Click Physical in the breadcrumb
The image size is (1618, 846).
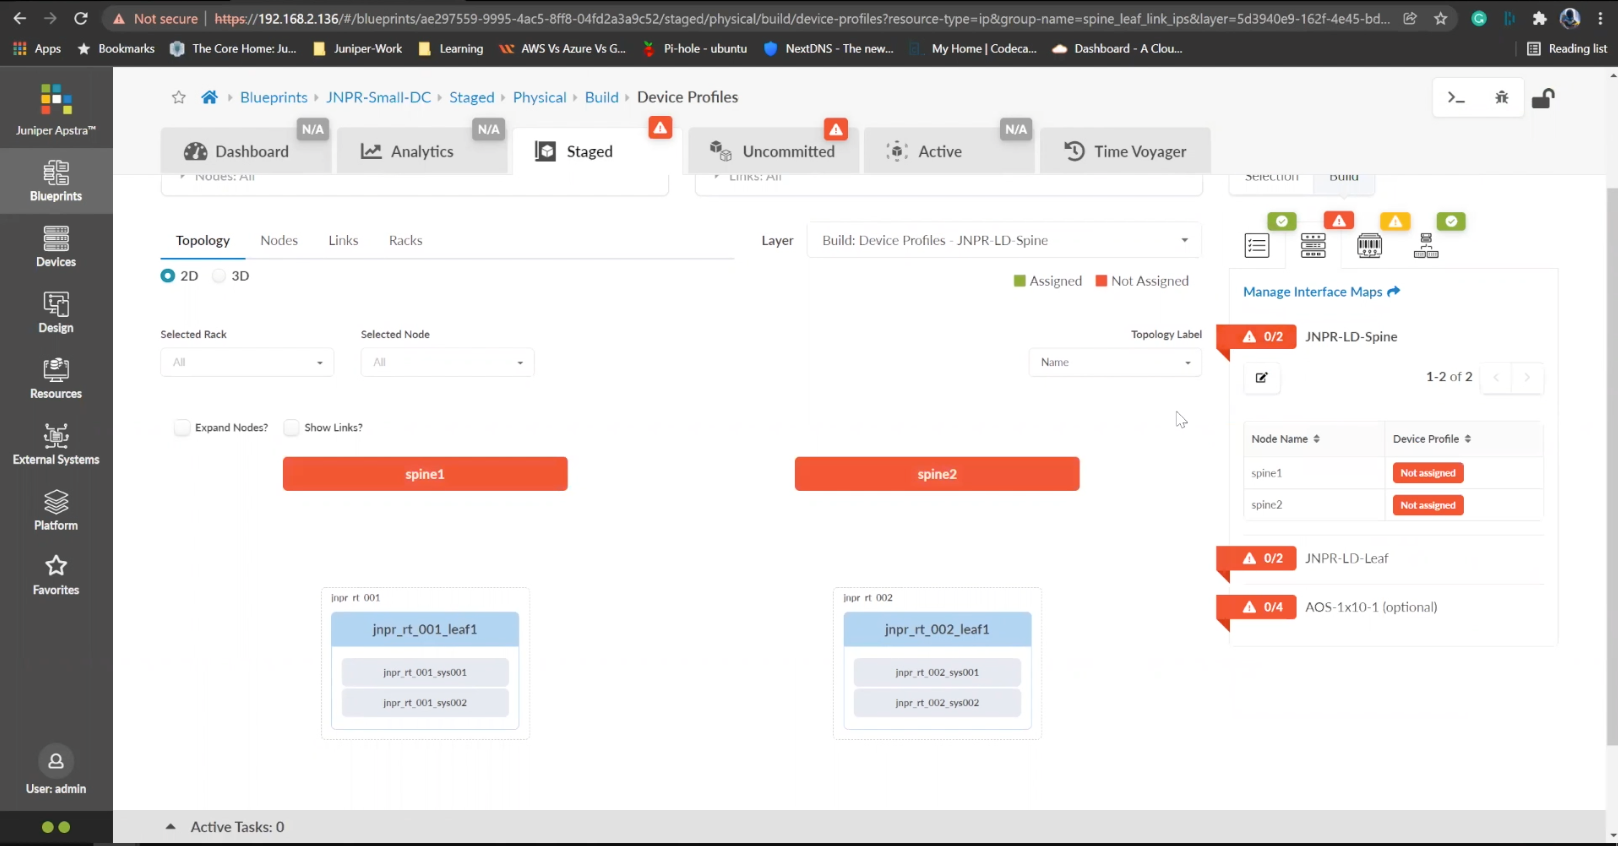[539, 97]
